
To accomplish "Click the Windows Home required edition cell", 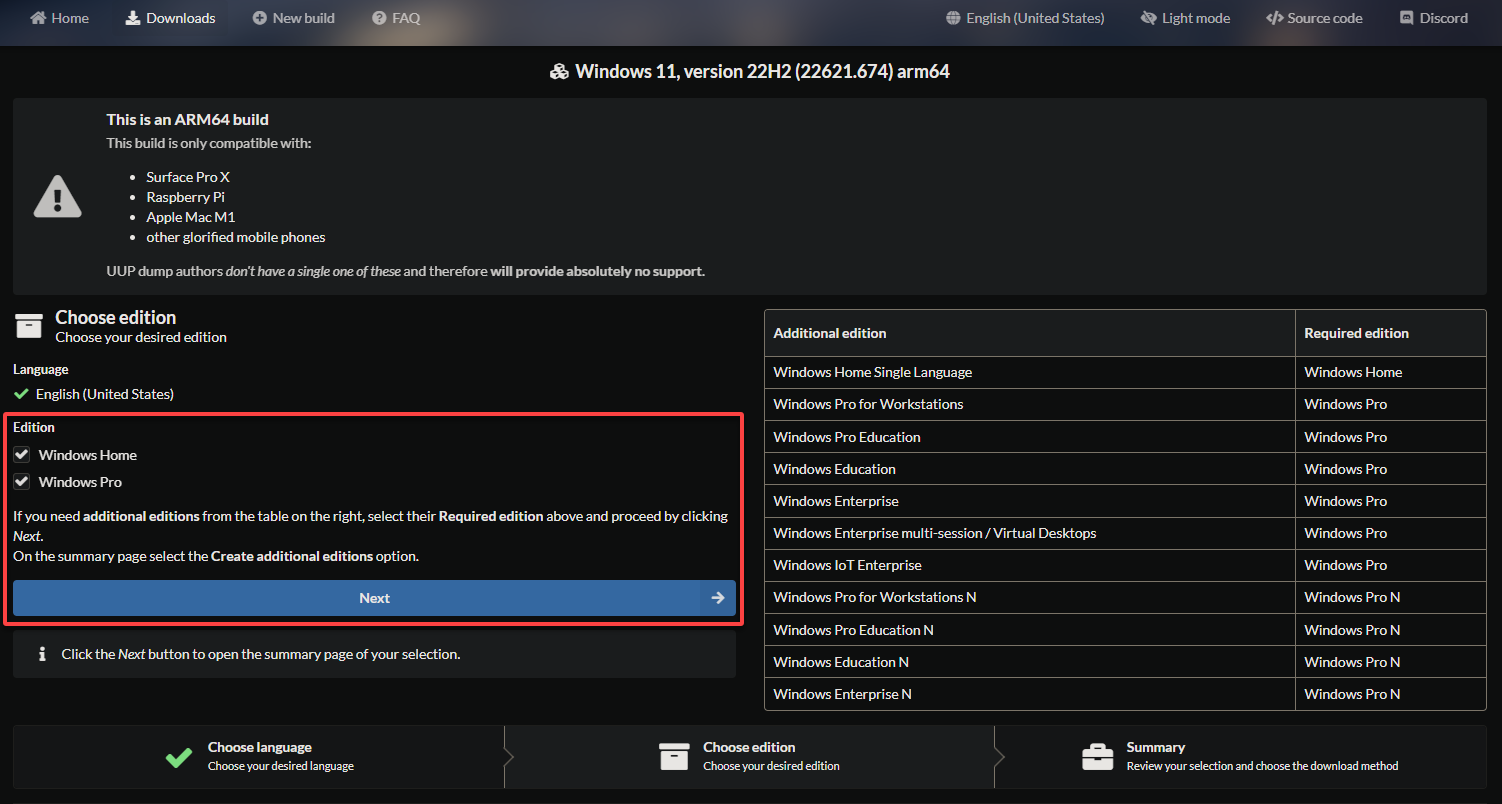I will click(1391, 372).
